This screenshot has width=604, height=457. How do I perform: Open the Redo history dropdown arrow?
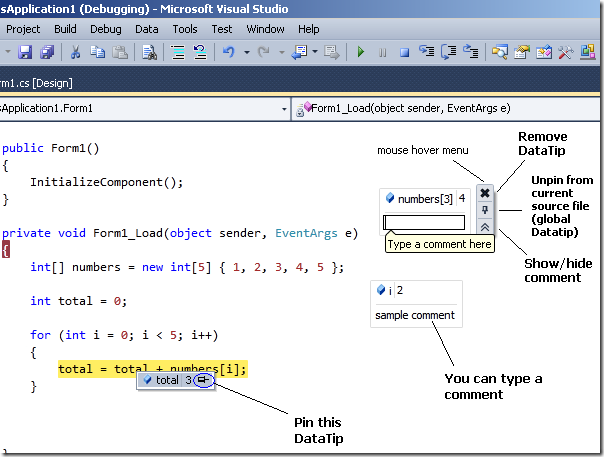[282, 52]
